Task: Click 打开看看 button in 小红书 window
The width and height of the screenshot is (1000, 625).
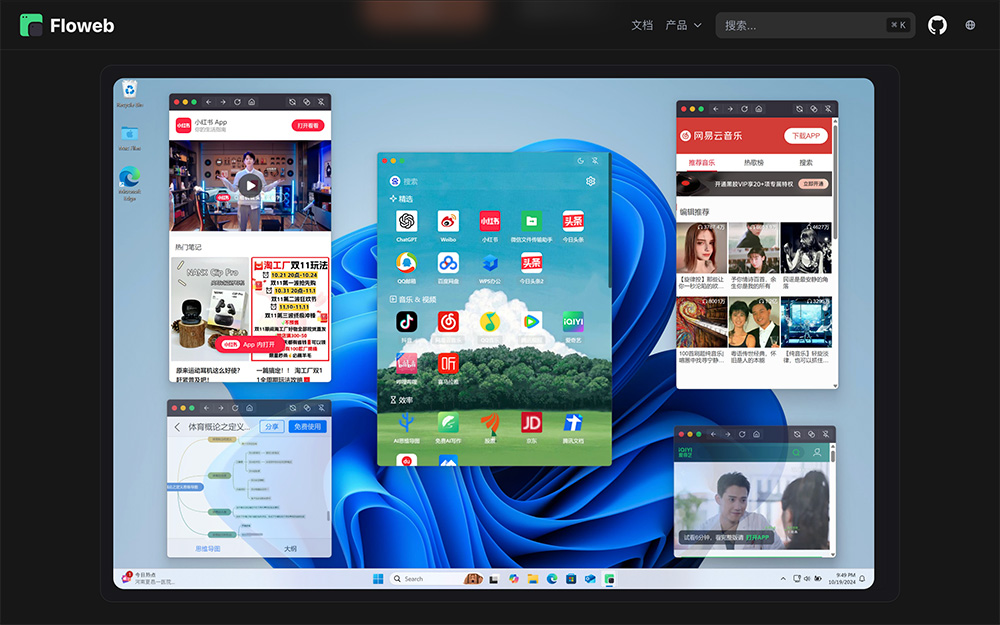Action: coord(308,126)
